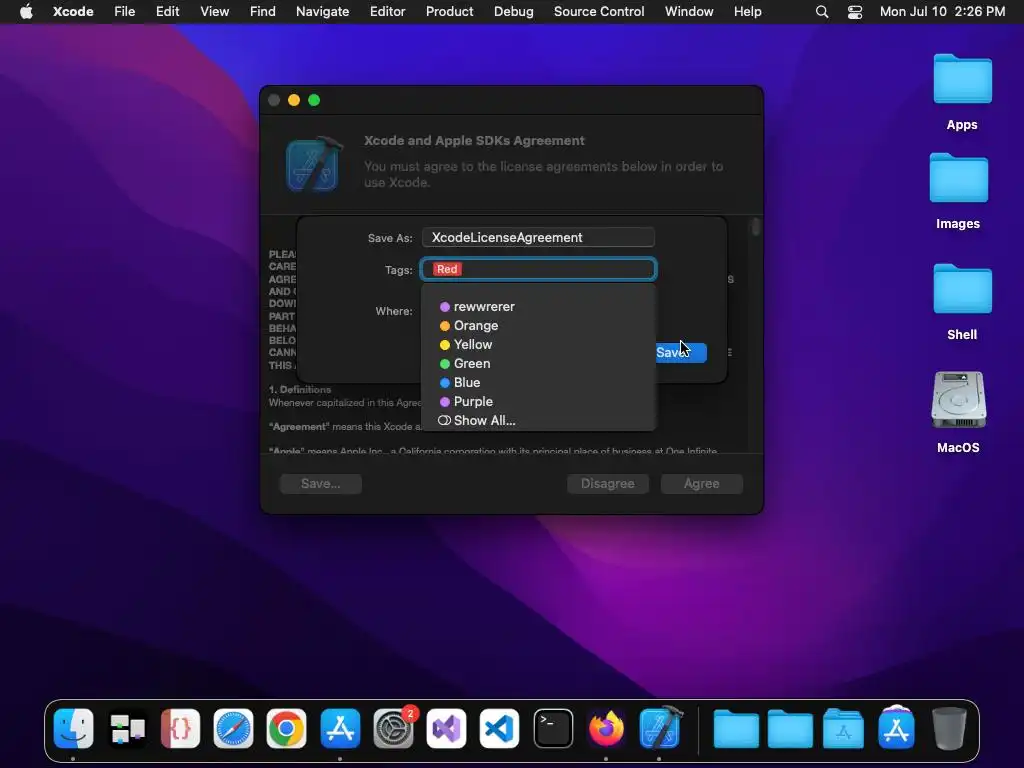Open the App Store Dock icon

[x=340, y=728]
